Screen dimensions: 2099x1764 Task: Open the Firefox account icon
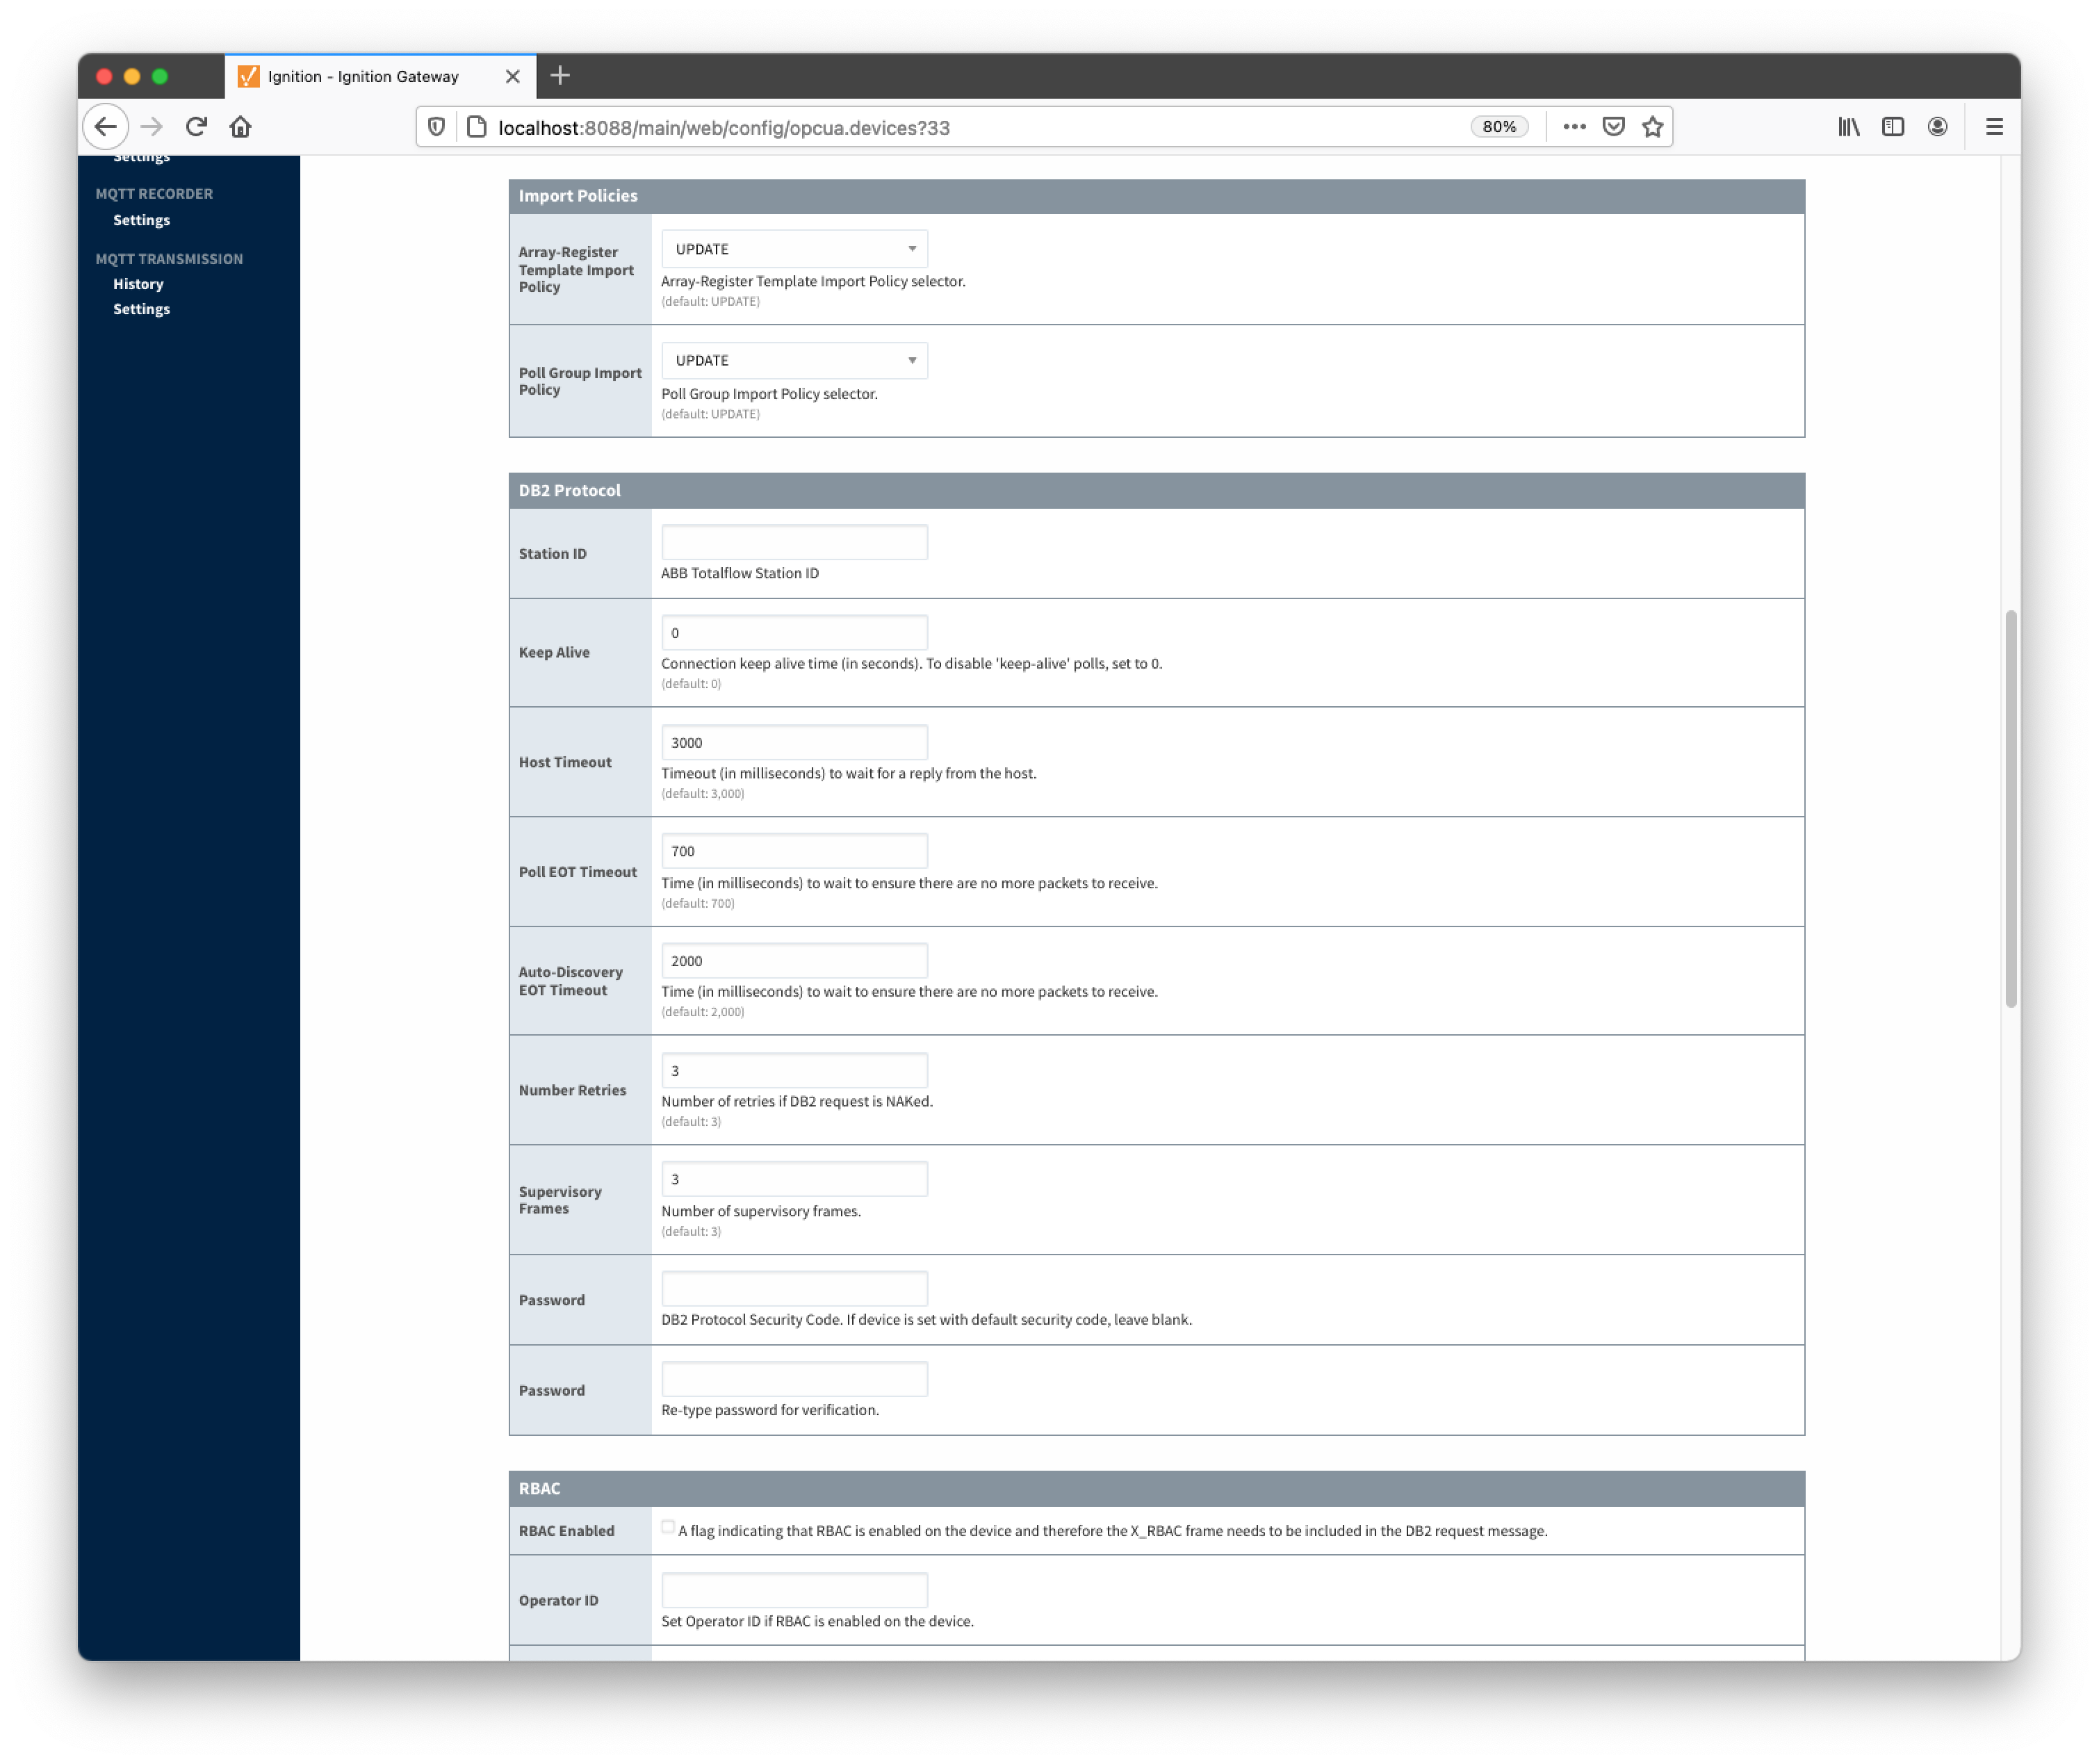click(1937, 127)
